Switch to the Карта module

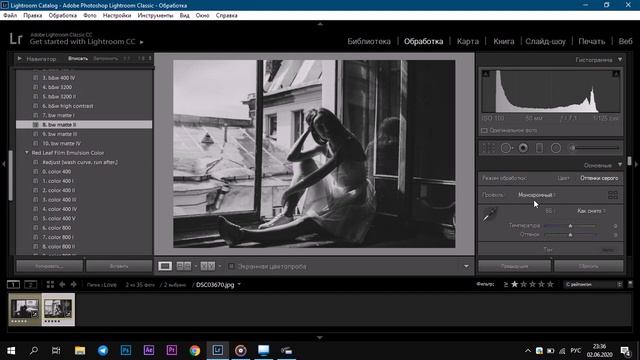(x=468, y=41)
